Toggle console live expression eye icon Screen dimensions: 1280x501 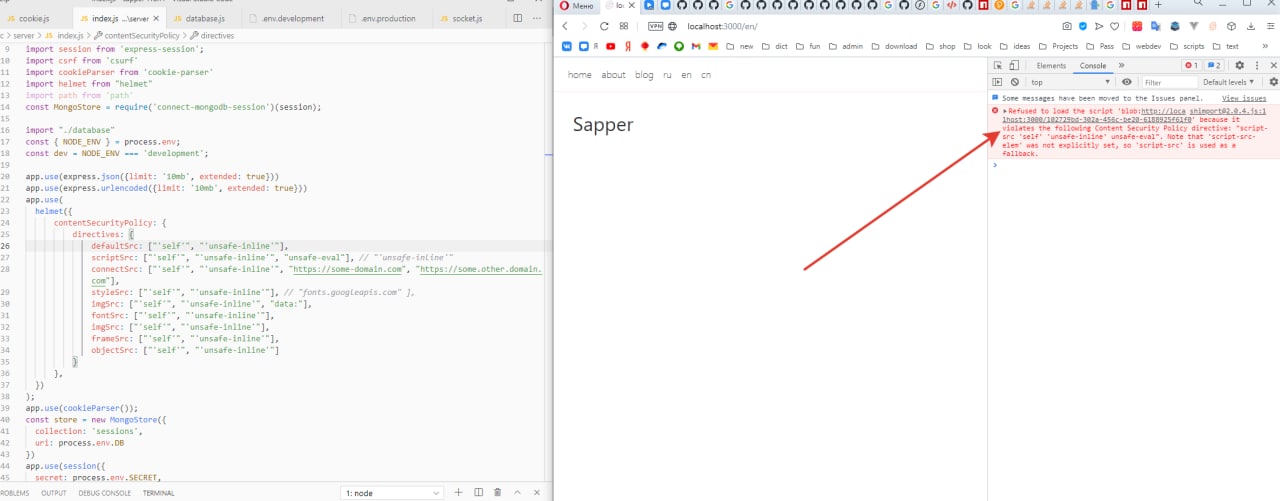(1127, 82)
